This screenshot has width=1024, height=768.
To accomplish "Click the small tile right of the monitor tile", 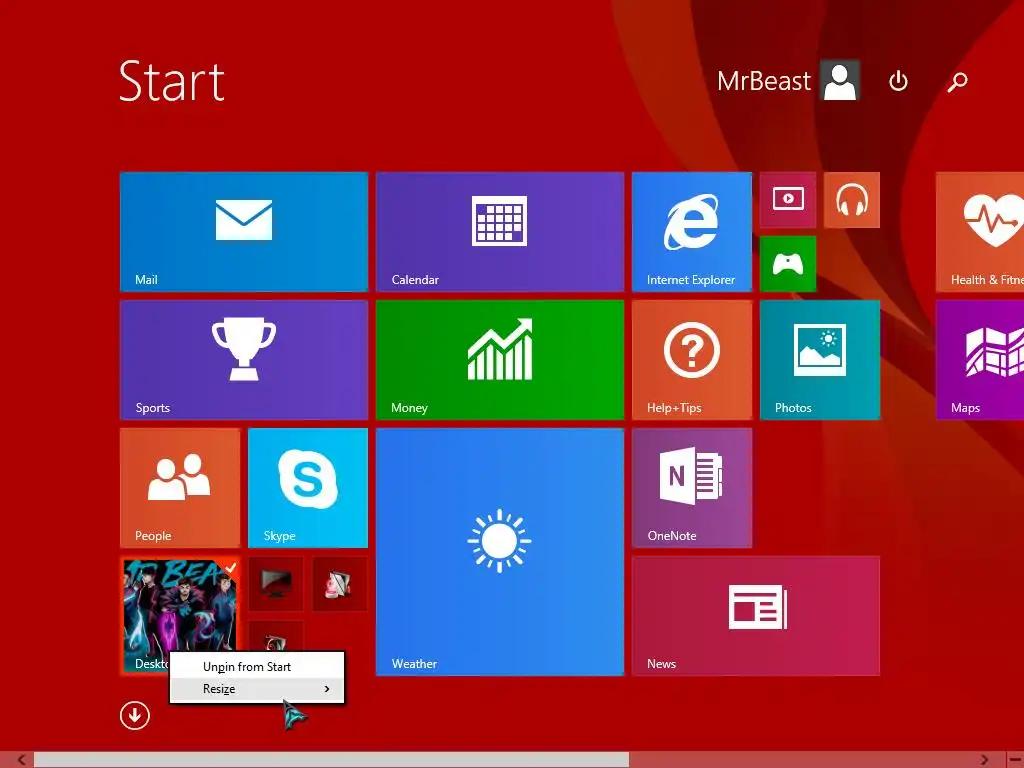I will (340, 584).
